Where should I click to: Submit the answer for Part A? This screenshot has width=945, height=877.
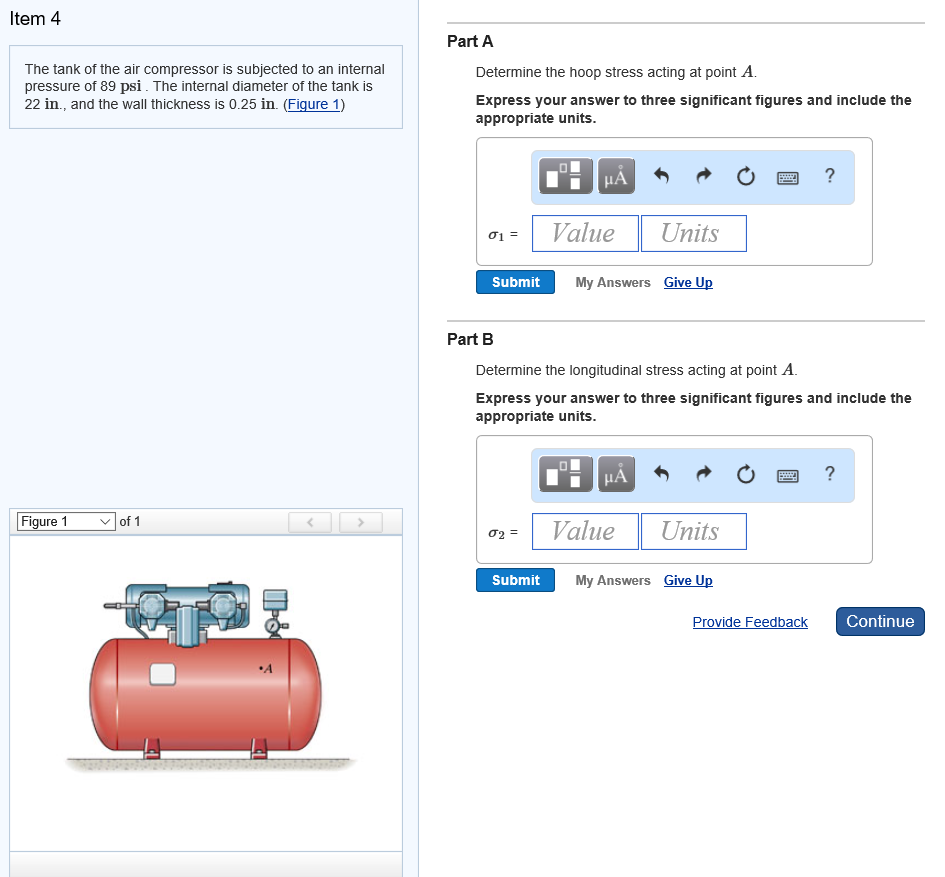point(515,282)
